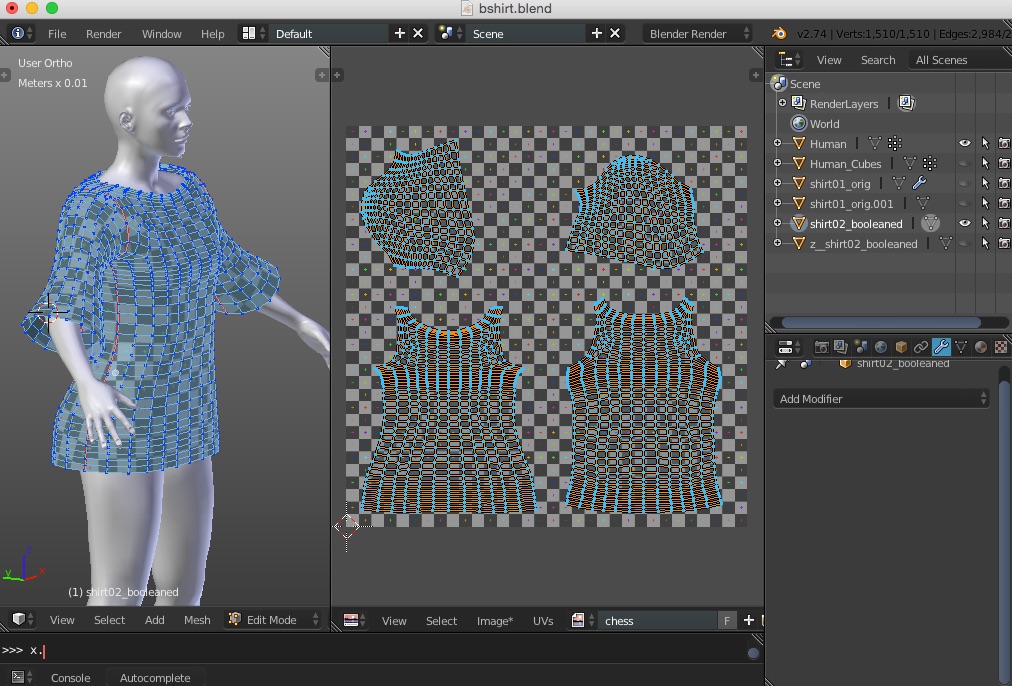Screen dimensions: 1012x686
Task: Open the World properties tab
Action: click(x=881, y=347)
